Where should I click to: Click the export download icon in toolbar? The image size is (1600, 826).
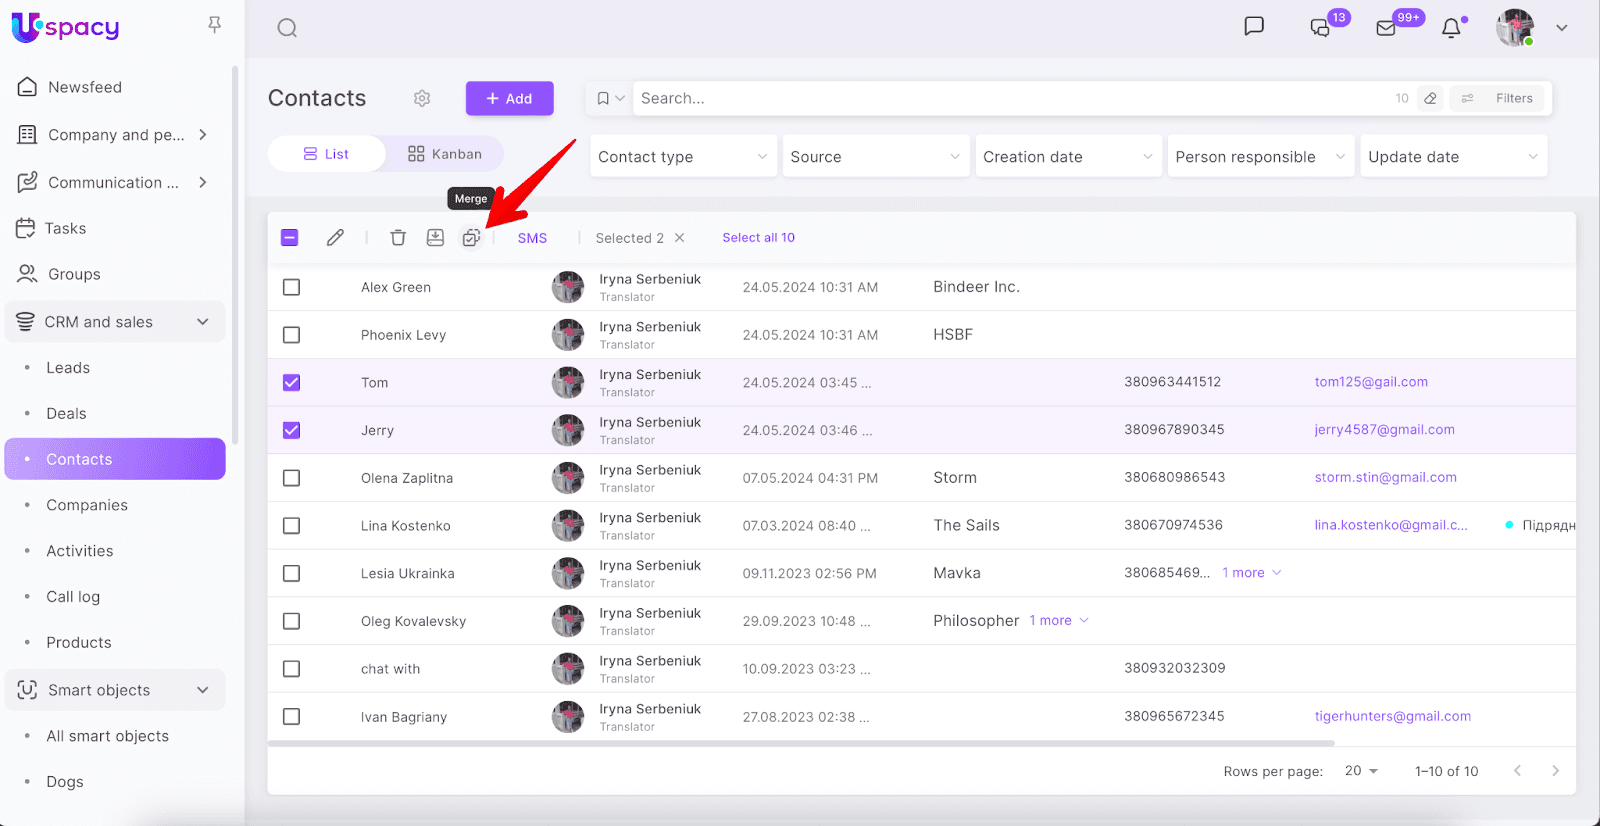pos(435,238)
